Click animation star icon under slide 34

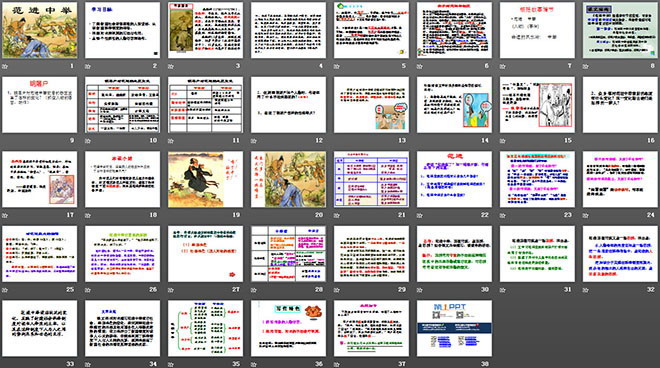click(88, 364)
